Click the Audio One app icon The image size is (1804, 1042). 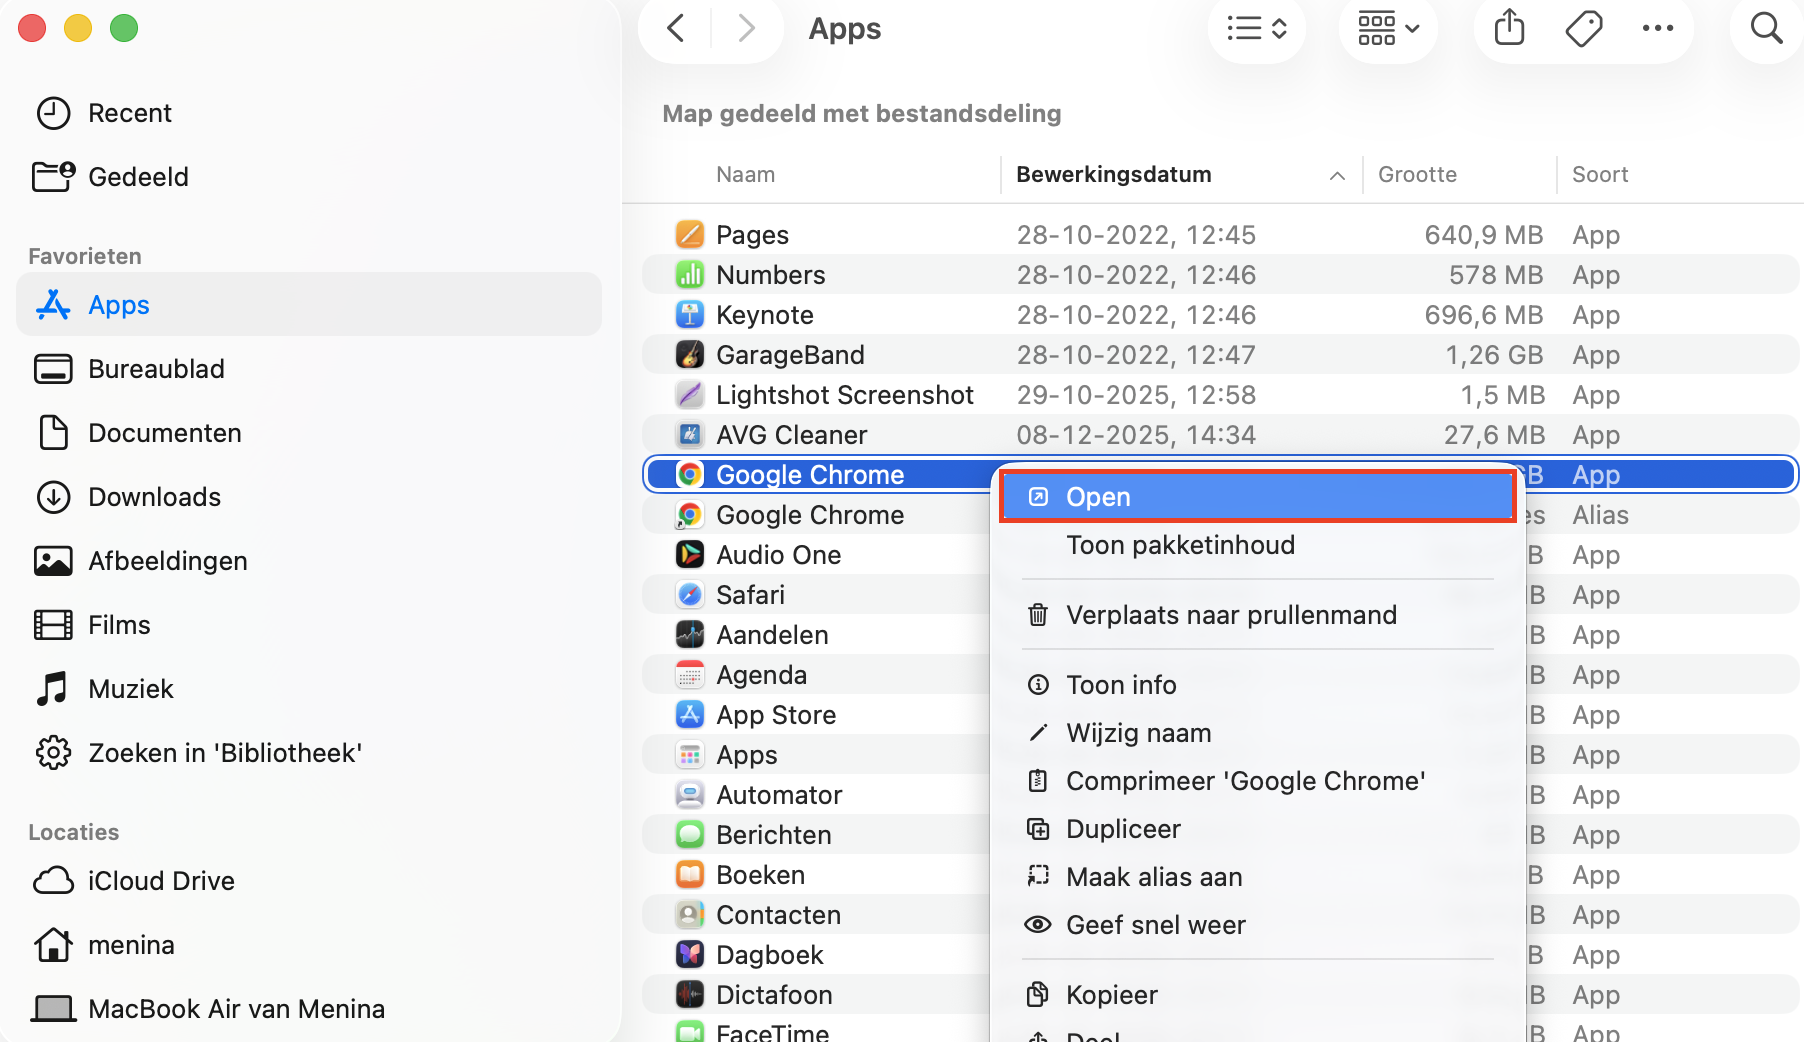click(x=690, y=554)
